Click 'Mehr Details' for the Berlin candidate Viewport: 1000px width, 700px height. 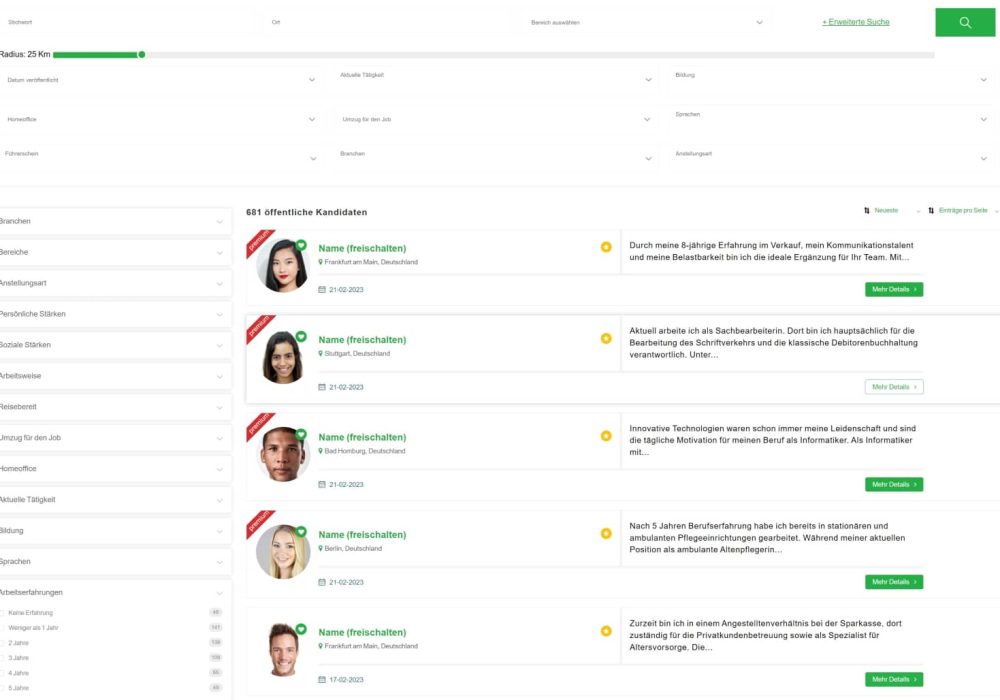pyautogui.click(x=893, y=582)
